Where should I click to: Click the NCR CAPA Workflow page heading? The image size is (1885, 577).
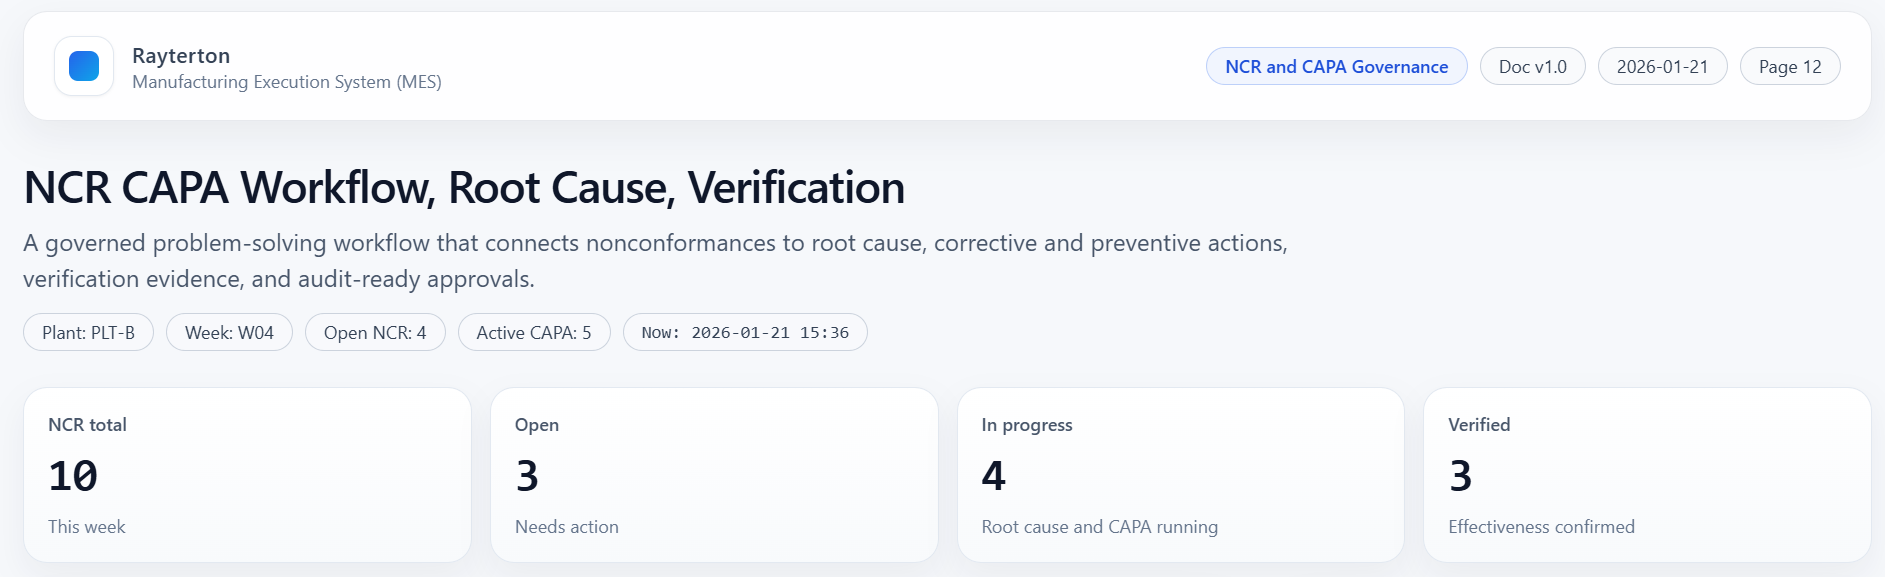(x=464, y=188)
